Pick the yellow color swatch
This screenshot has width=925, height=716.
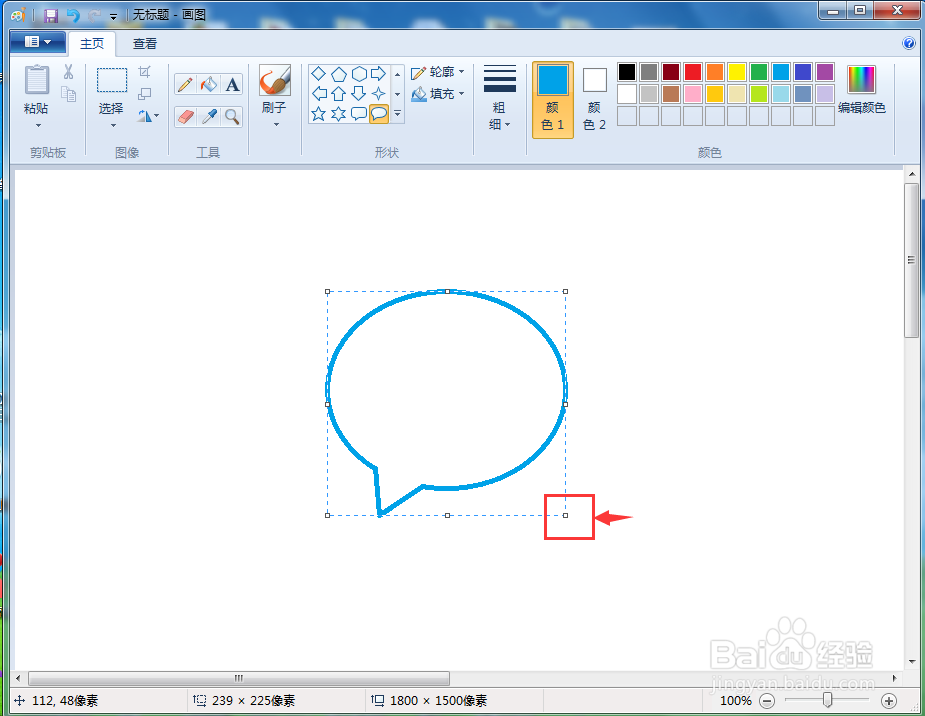point(737,72)
